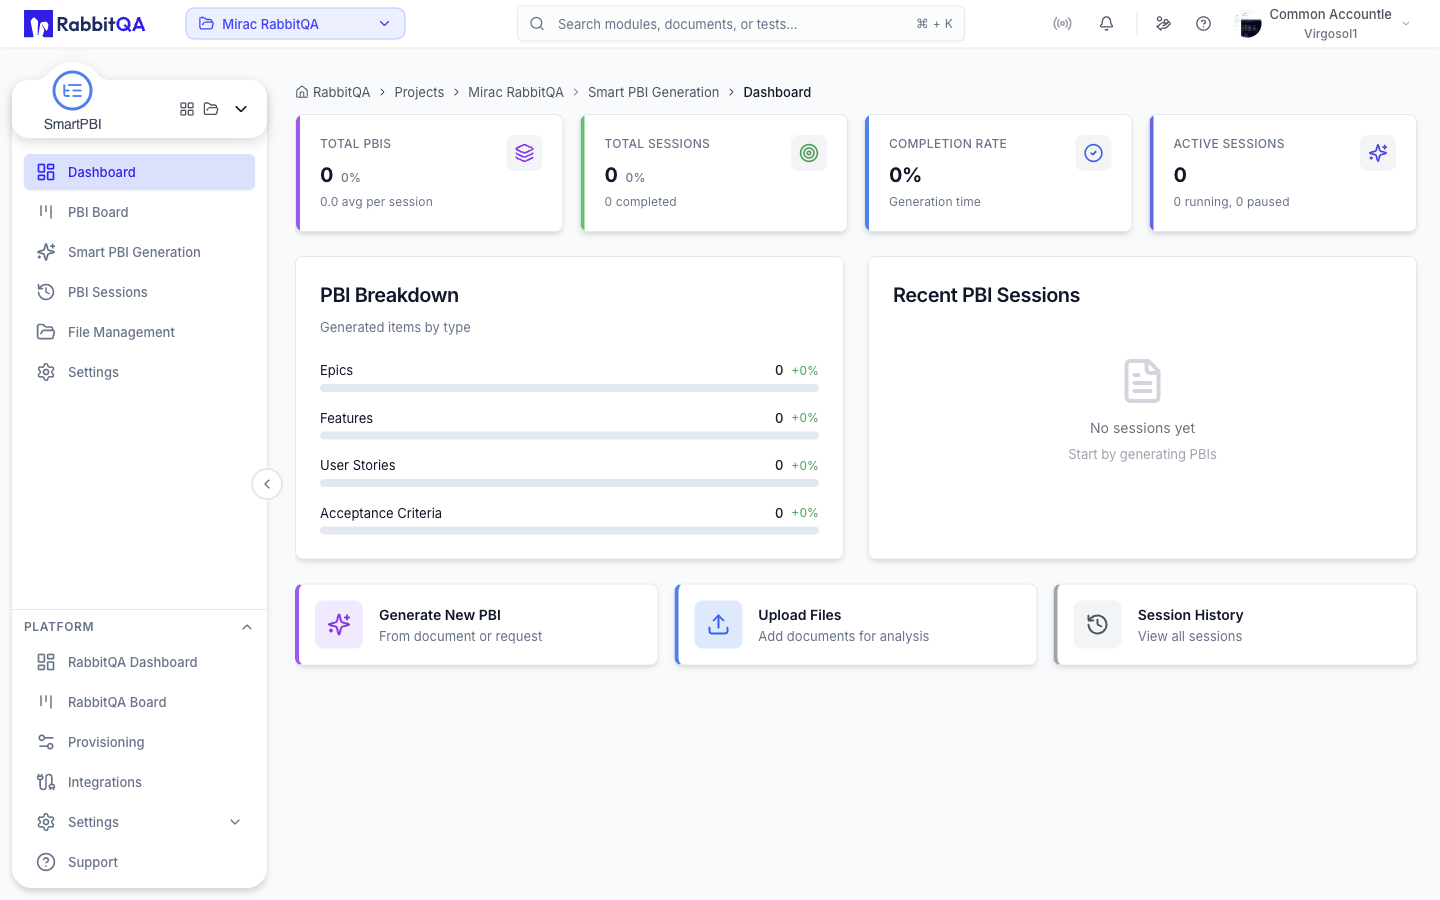Click the grid view icon beside SmartPBI
Screen dimensions: 1440x900
click(x=187, y=109)
